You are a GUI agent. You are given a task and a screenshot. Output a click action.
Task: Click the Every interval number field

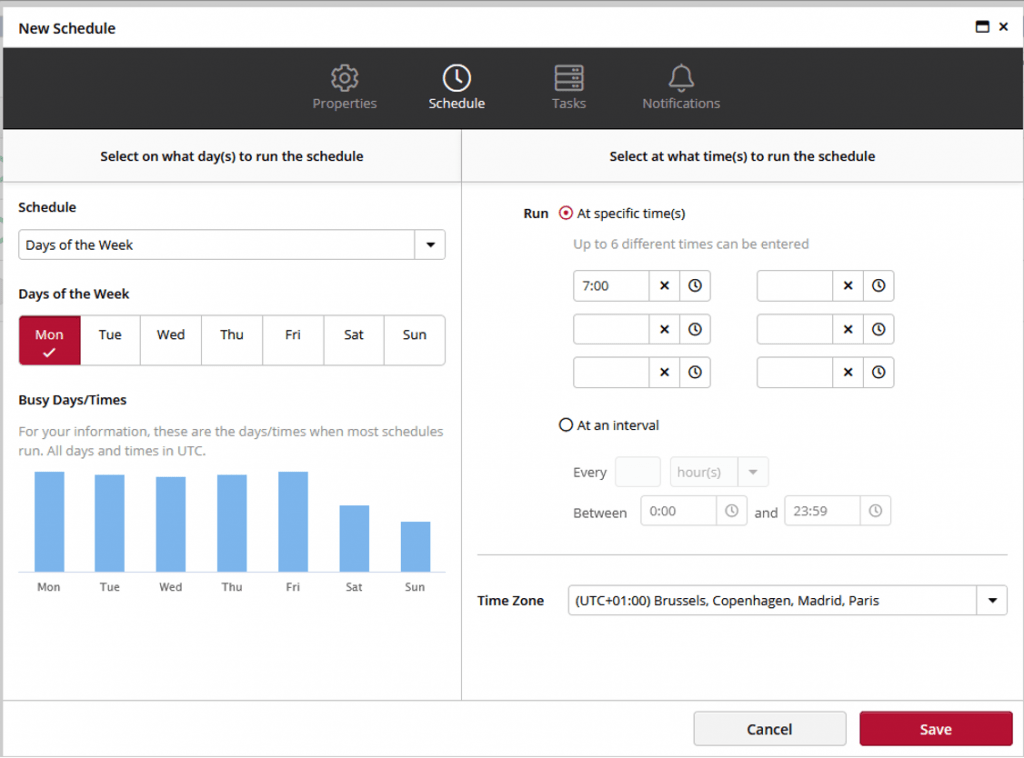click(638, 472)
